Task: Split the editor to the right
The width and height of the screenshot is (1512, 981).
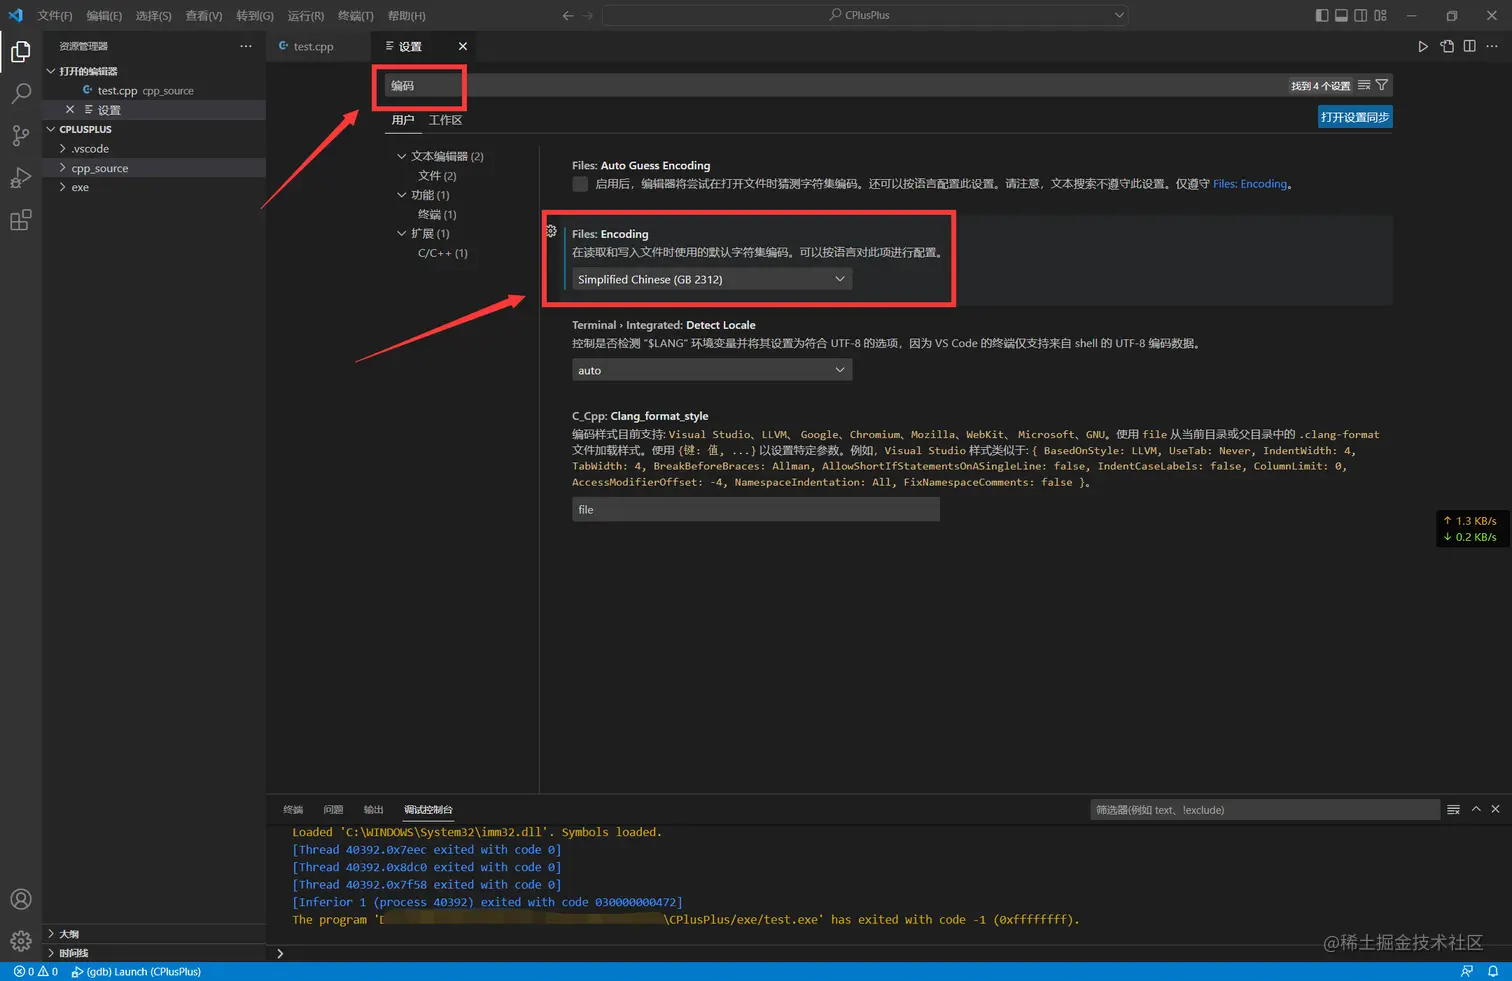Action: [1469, 46]
